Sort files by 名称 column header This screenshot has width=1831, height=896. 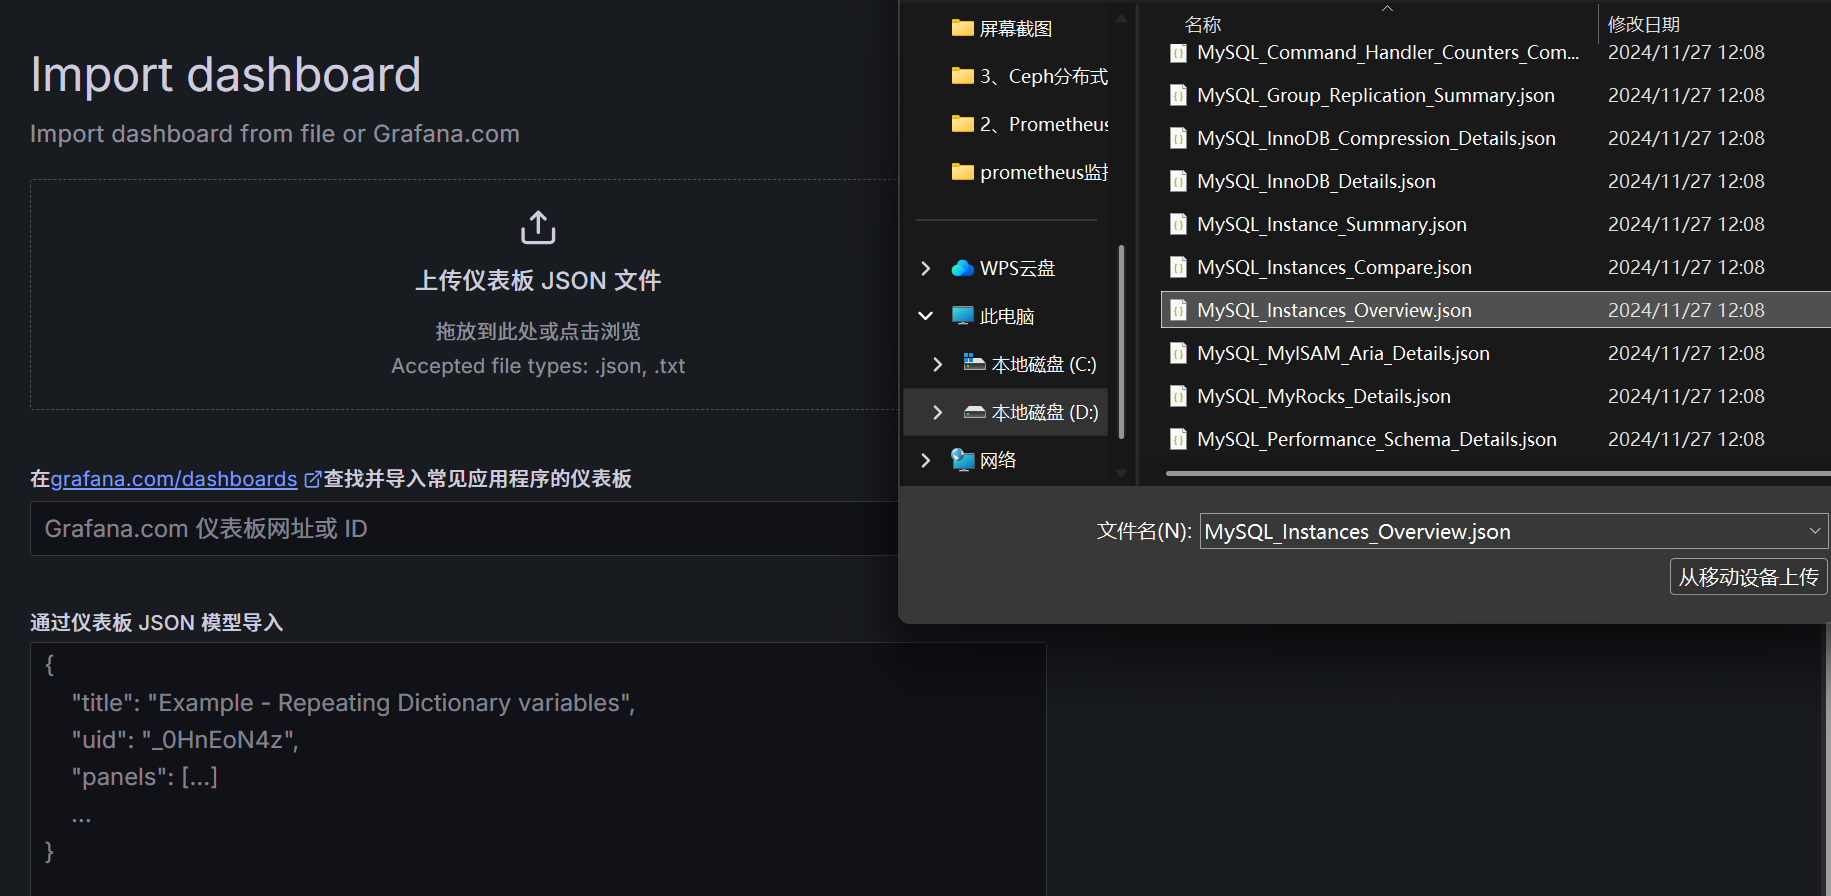[x=1203, y=24]
